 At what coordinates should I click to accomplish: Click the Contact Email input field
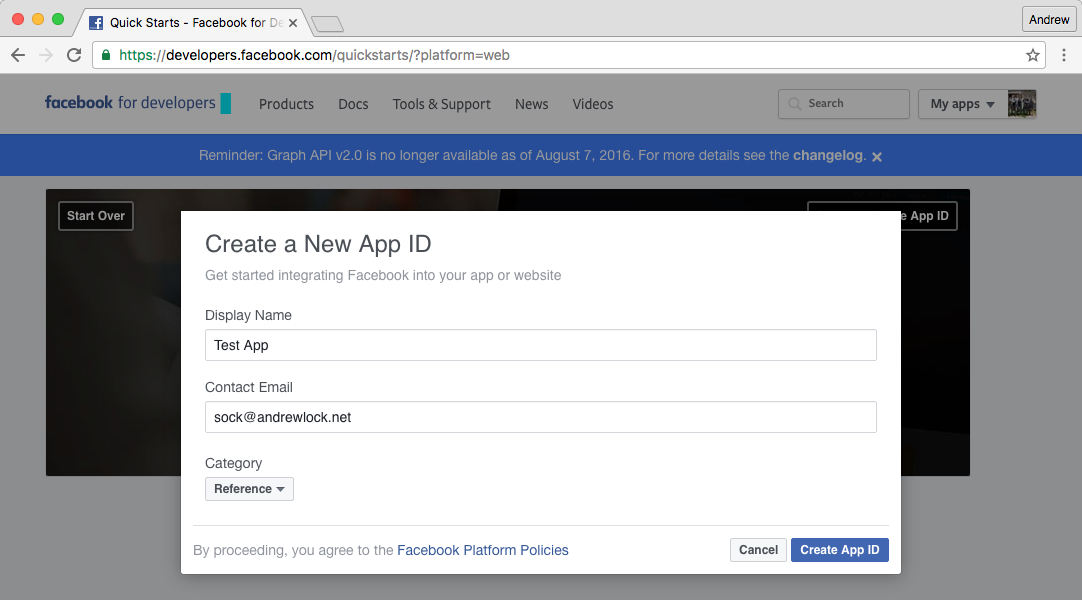(x=540, y=417)
